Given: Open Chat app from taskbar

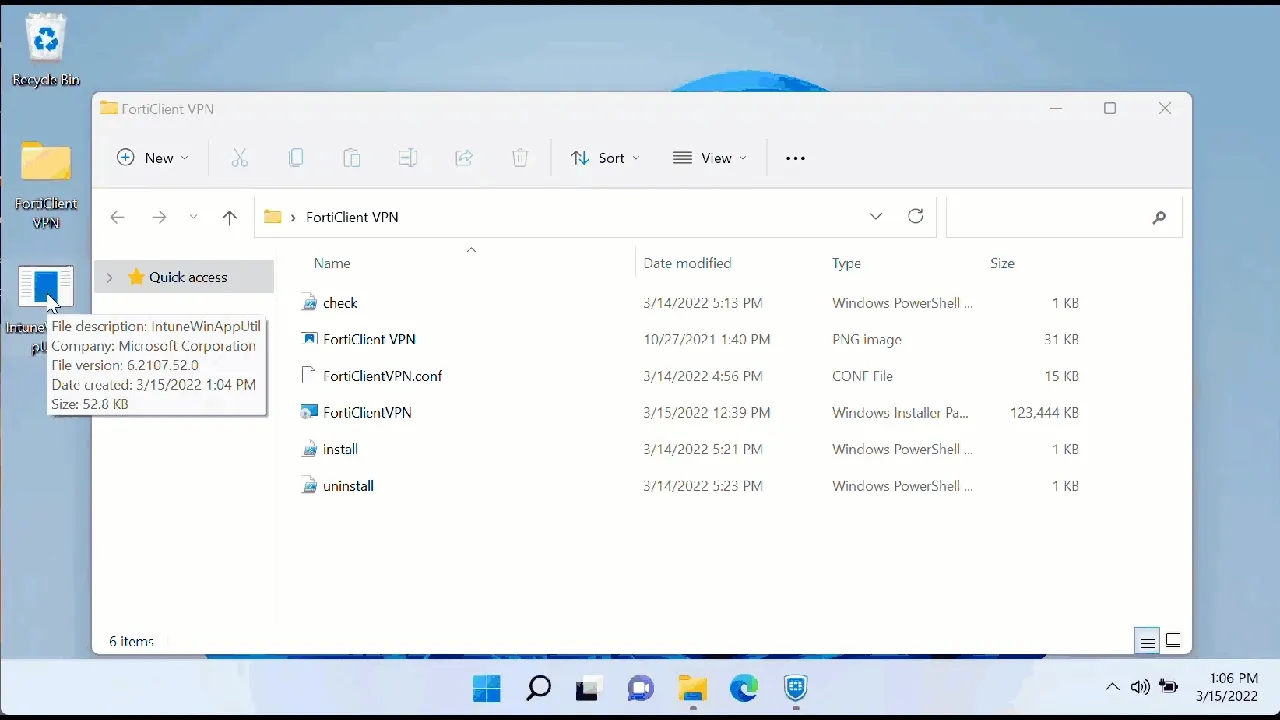Looking at the screenshot, I should click(640, 688).
